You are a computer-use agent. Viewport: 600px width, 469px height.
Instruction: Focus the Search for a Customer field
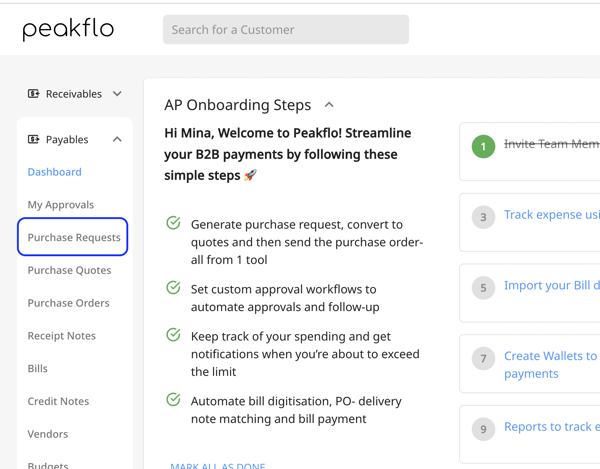pyautogui.click(x=286, y=29)
